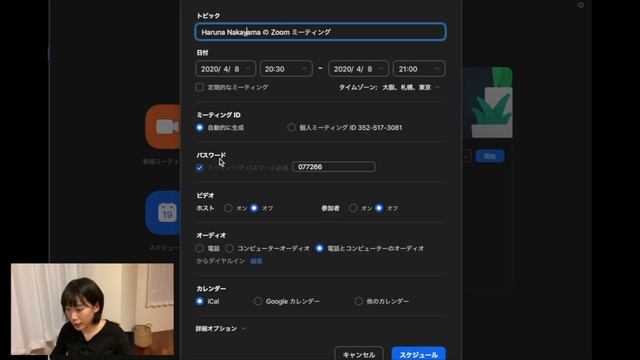Viewport: 640px width, 360px height.
Task: Click the dial-in edit link
Action: tap(256, 261)
